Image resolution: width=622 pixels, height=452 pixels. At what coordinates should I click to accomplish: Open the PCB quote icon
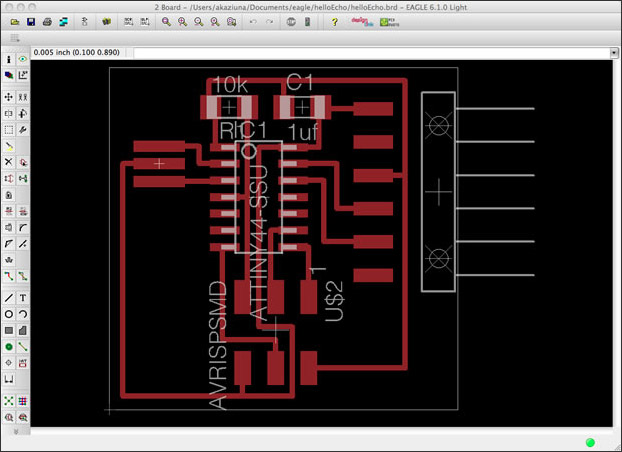[390, 22]
